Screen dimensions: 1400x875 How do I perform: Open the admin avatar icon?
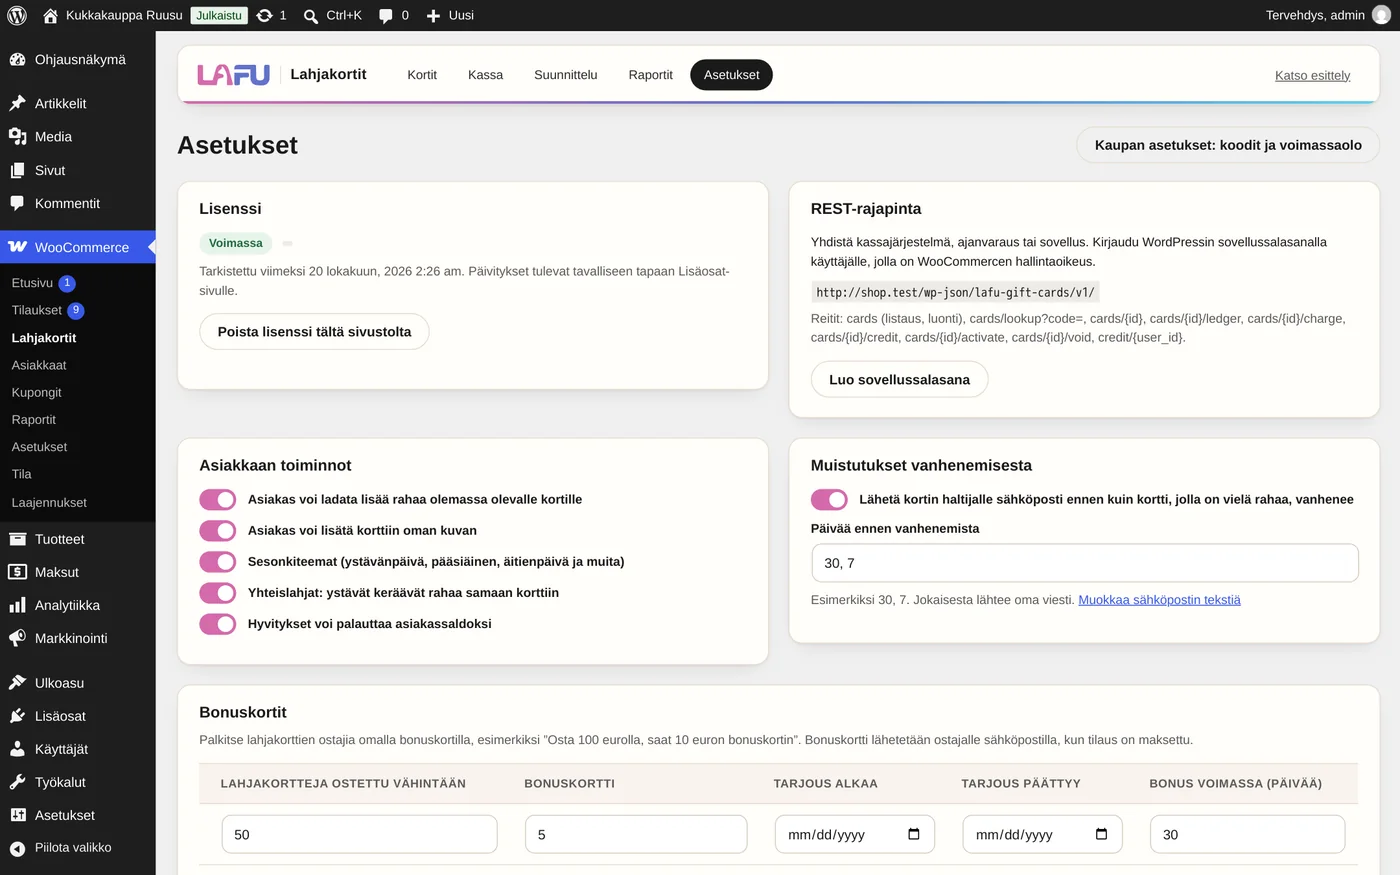1381,15
